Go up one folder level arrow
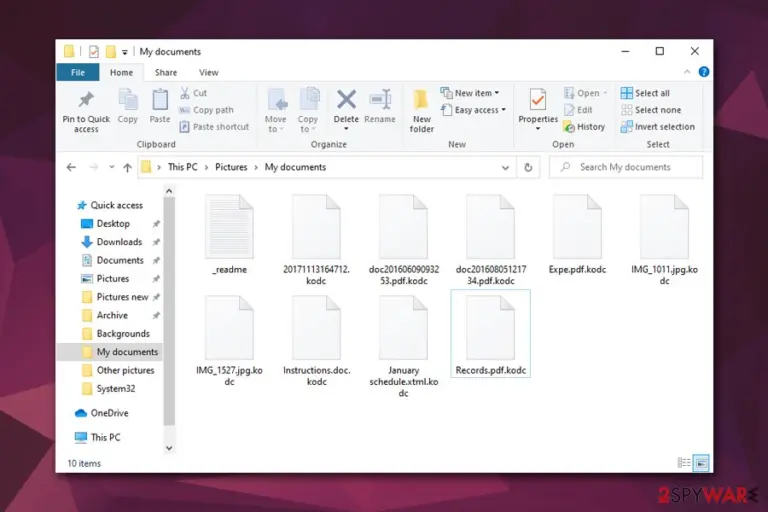The image size is (768, 512). coord(127,168)
